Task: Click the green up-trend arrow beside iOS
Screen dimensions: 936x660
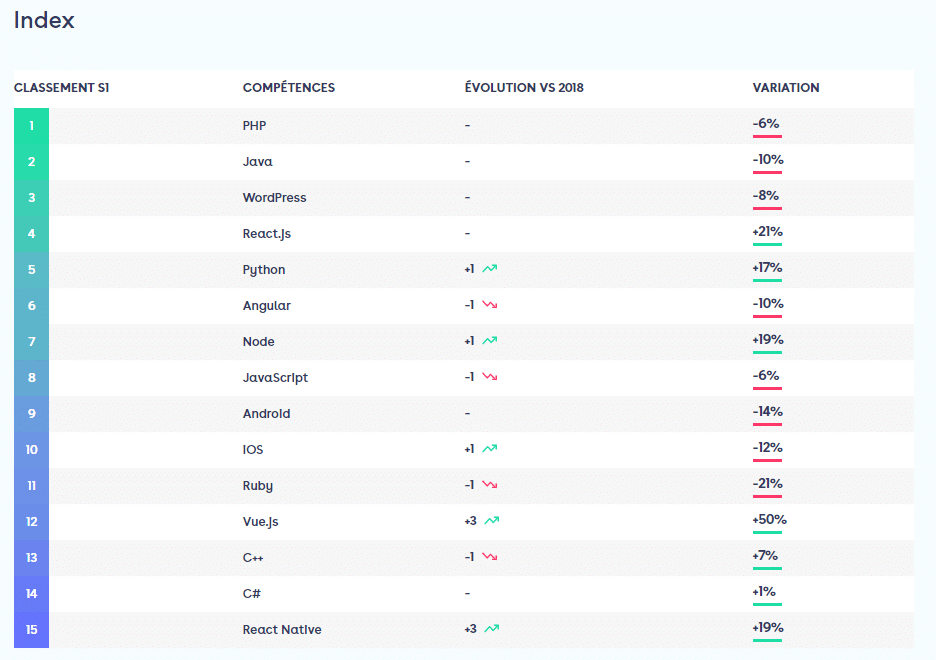Action: [x=490, y=449]
